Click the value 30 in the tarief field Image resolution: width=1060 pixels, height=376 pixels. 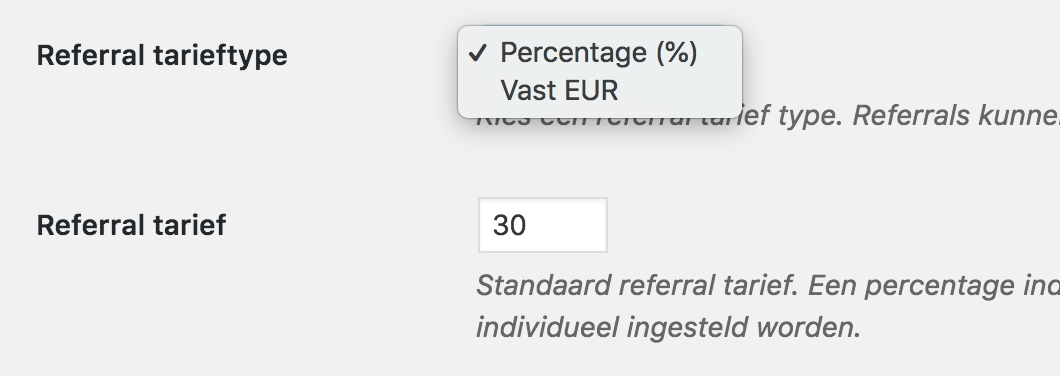coord(510,225)
